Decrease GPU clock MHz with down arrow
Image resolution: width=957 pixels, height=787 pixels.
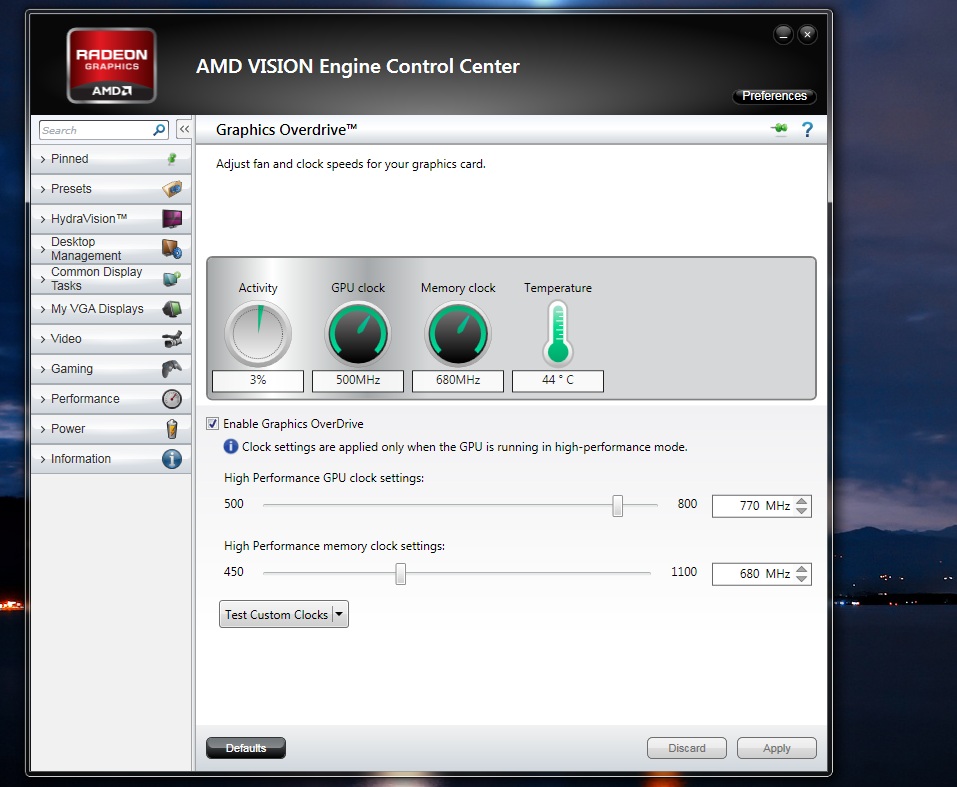[802, 510]
